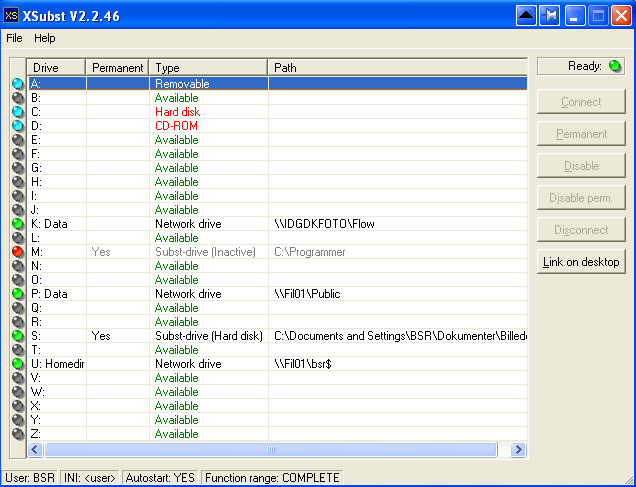Click the roll-up arrow button in title bar
This screenshot has width=636, height=487.
[x=526, y=16]
